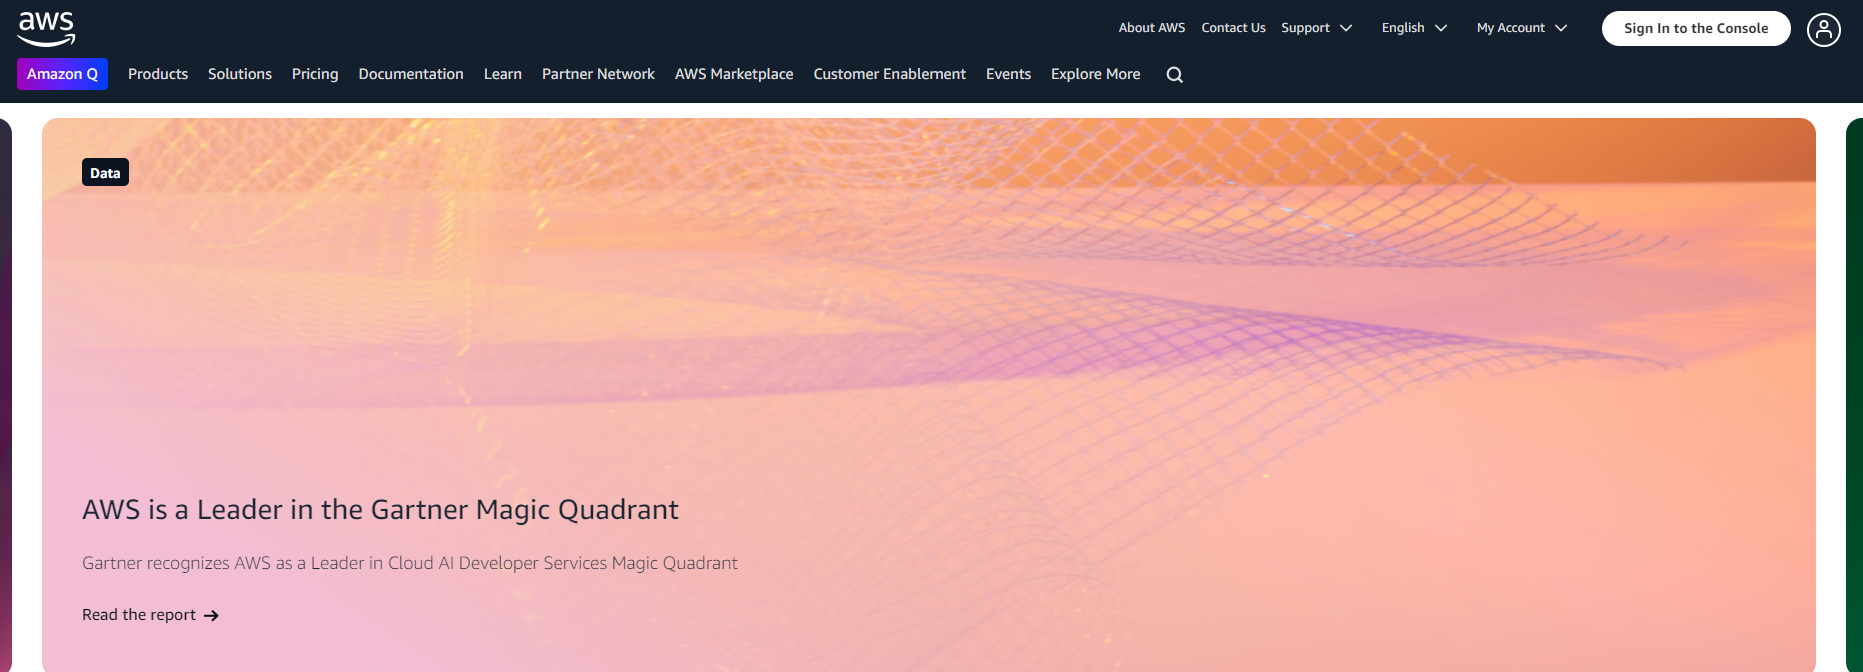This screenshot has width=1863, height=672.
Task: Open Documentation in the navigation bar
Action: 411,74
